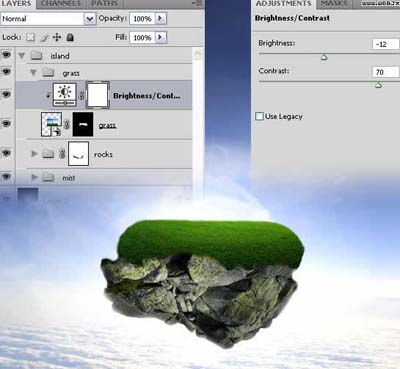Click the chain link icon on rocks group

[62, 154]
